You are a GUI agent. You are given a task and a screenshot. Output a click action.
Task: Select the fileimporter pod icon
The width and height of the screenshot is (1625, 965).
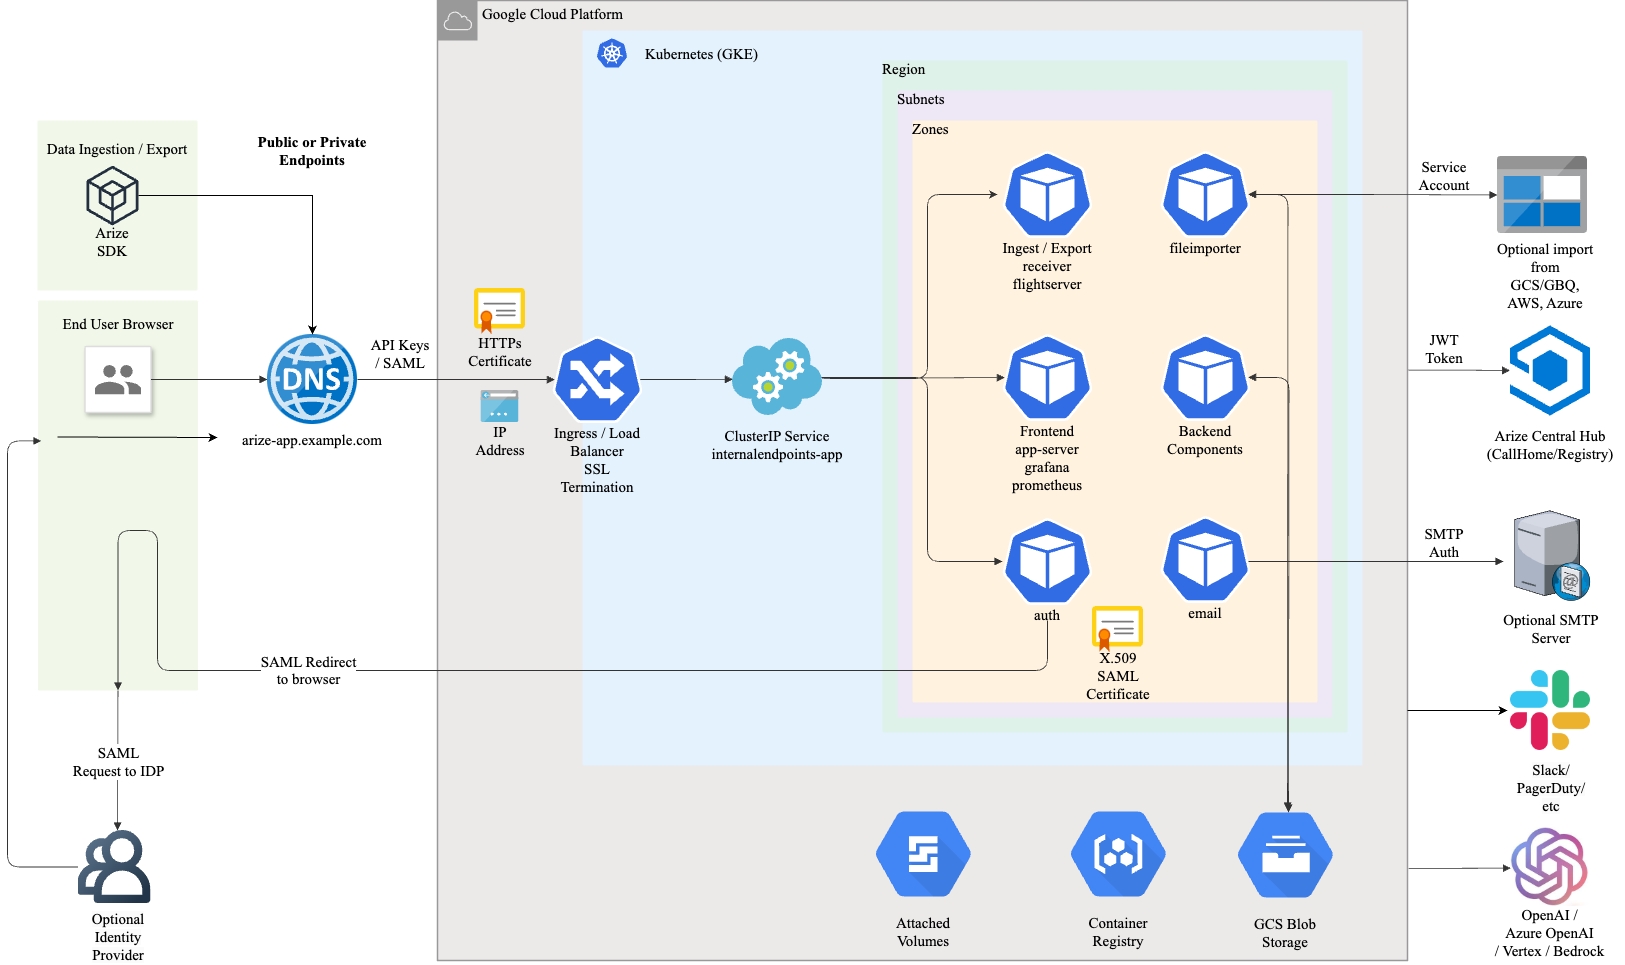pyautogui.click(x=1205, y=195)
